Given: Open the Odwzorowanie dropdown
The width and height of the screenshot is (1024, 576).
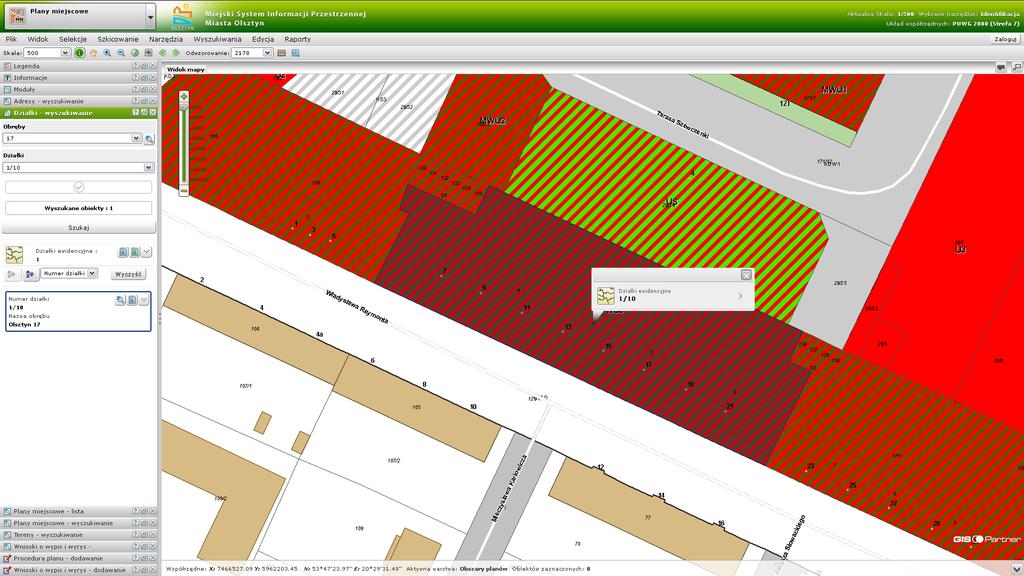Looking at the screenshot, I should click(x=267, y=53).
